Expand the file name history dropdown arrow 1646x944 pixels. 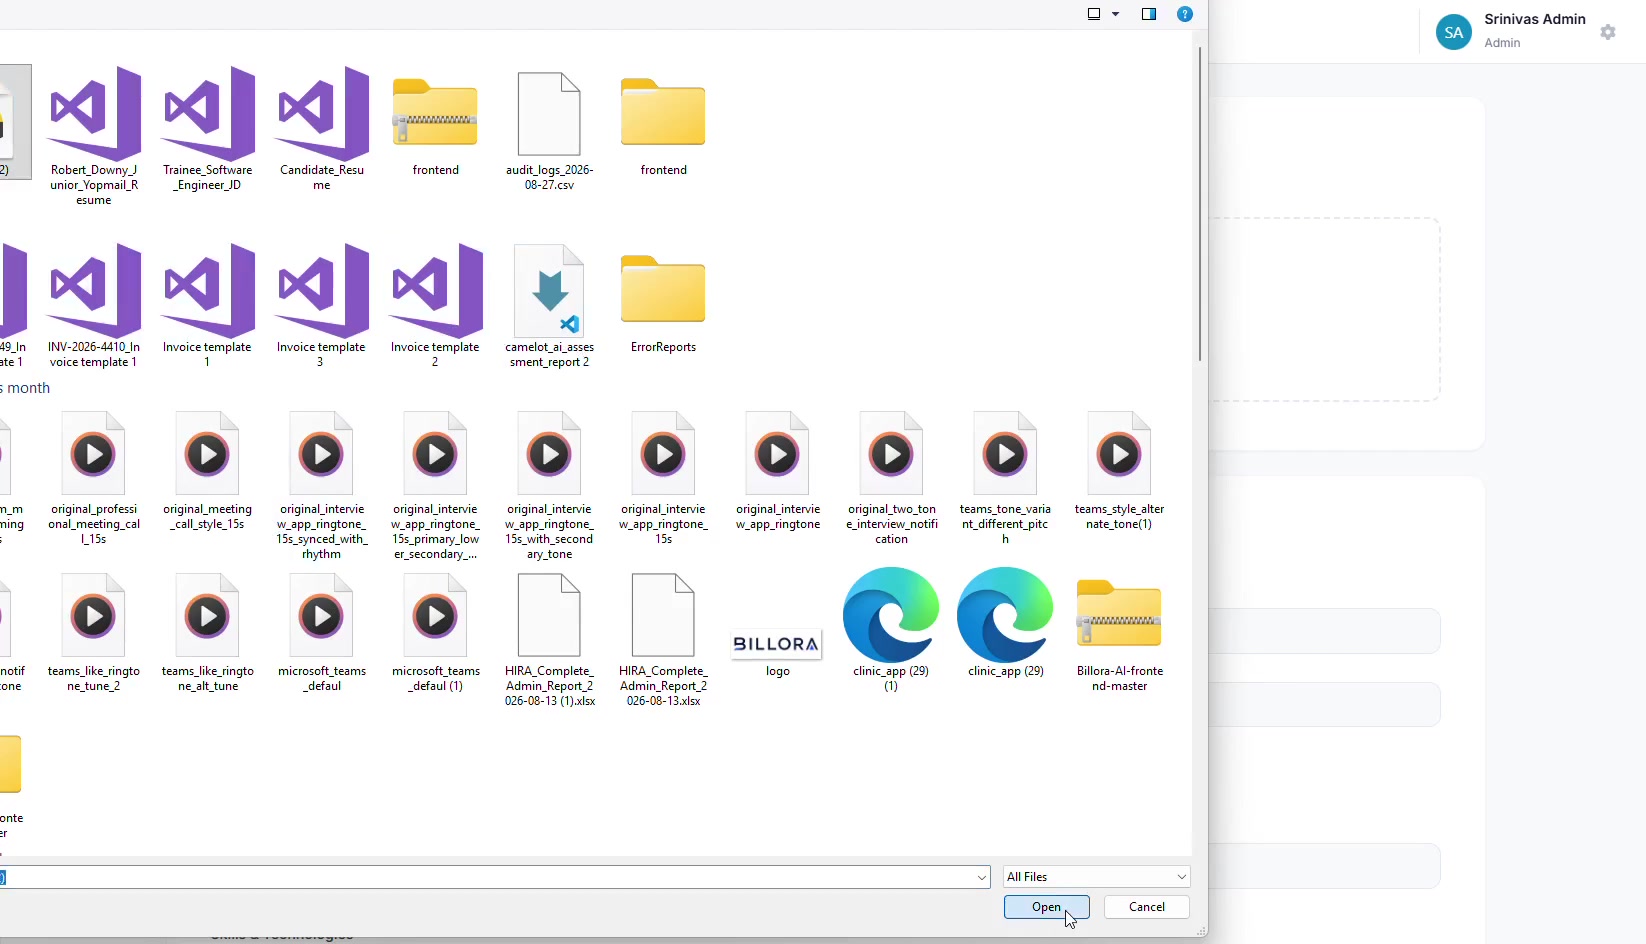[x=981, y=877]
